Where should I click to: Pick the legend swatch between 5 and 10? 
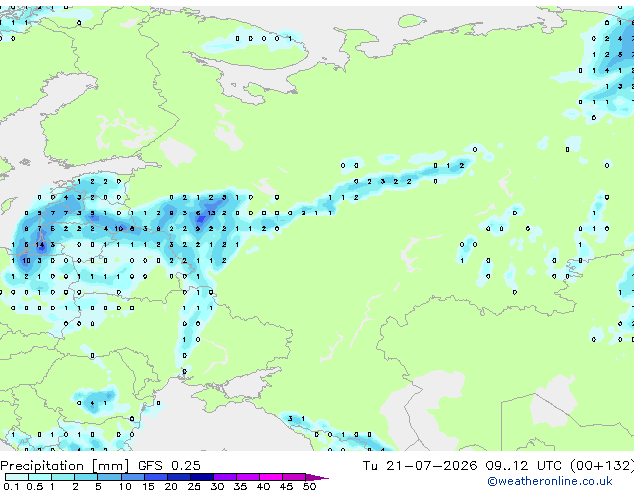point(109,477)
